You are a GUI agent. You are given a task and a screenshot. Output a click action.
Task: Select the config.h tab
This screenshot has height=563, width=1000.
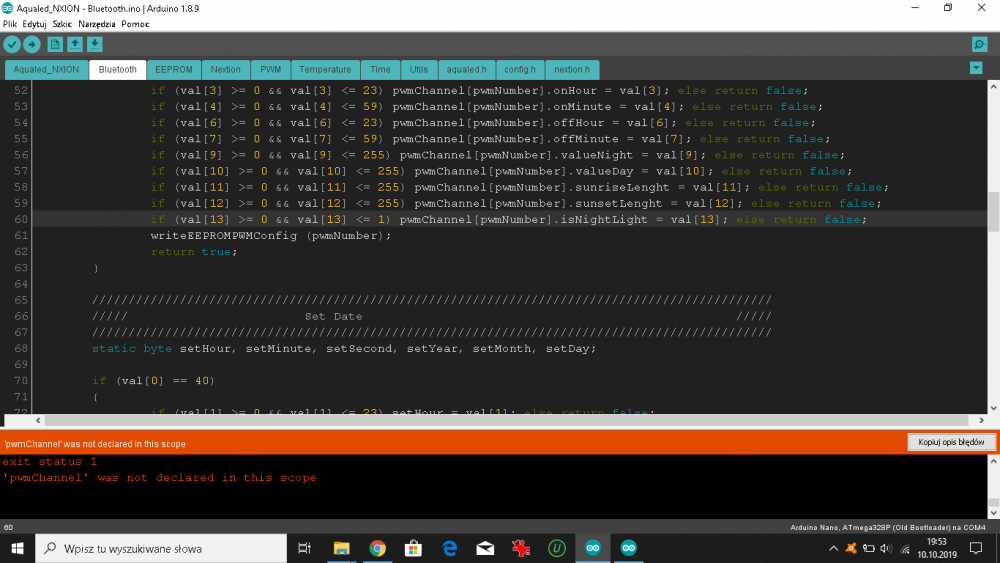(519, 70)
